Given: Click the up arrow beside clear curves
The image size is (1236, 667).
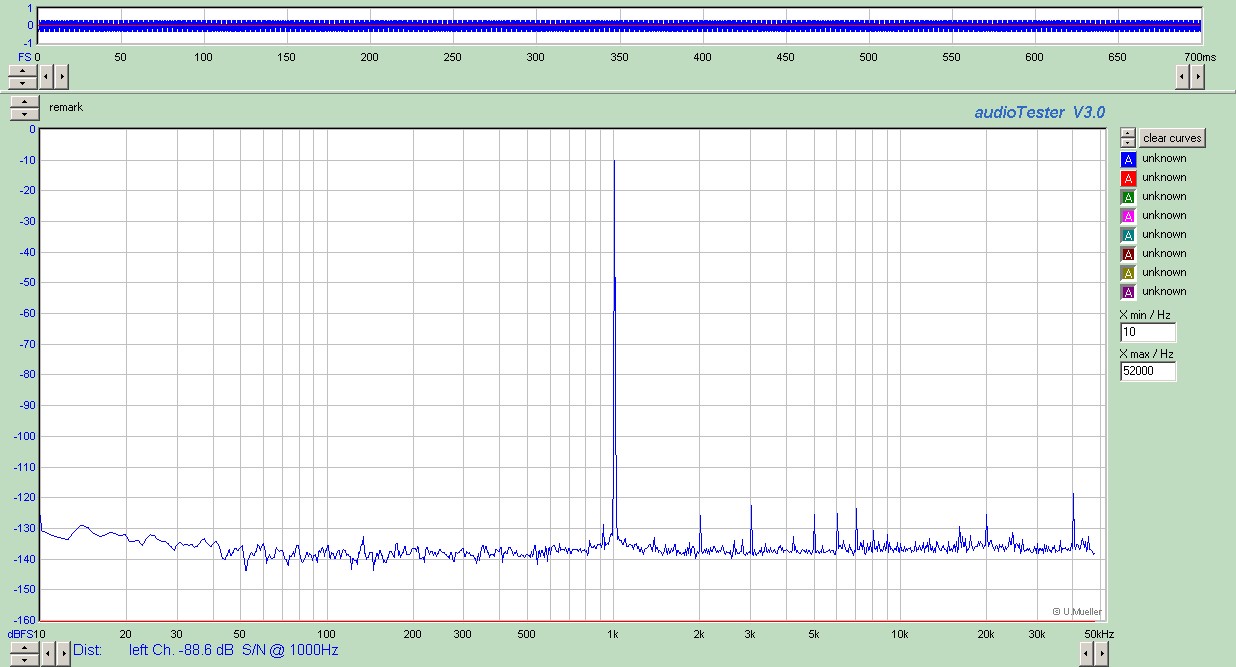Looking at the screenshot, I should pos(1128,133).
